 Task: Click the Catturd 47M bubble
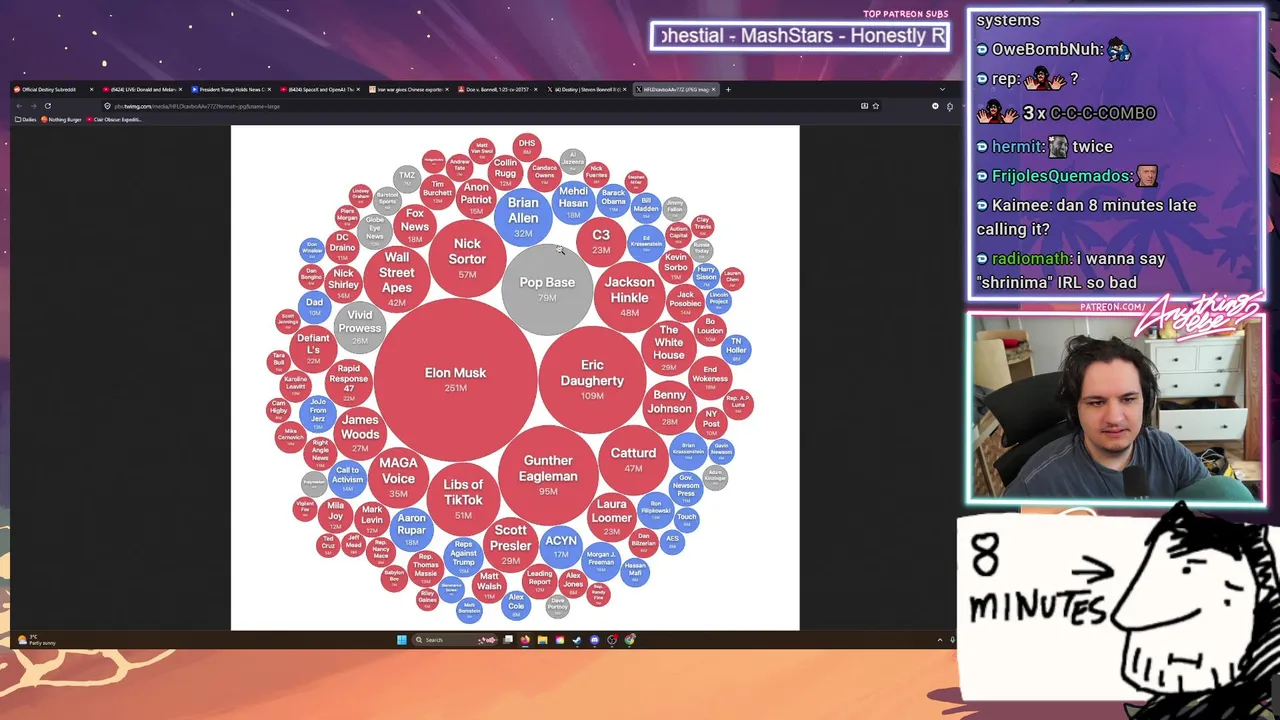click(x=633, y=459)
